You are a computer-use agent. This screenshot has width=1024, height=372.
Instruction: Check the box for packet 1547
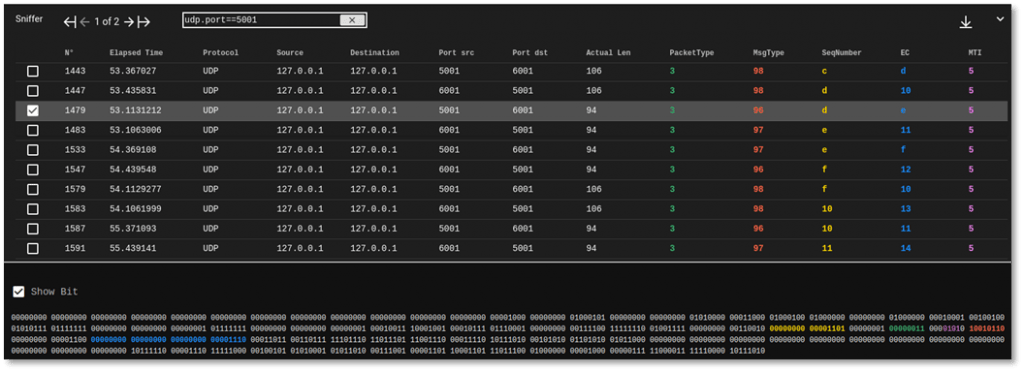tap(33, 170)
